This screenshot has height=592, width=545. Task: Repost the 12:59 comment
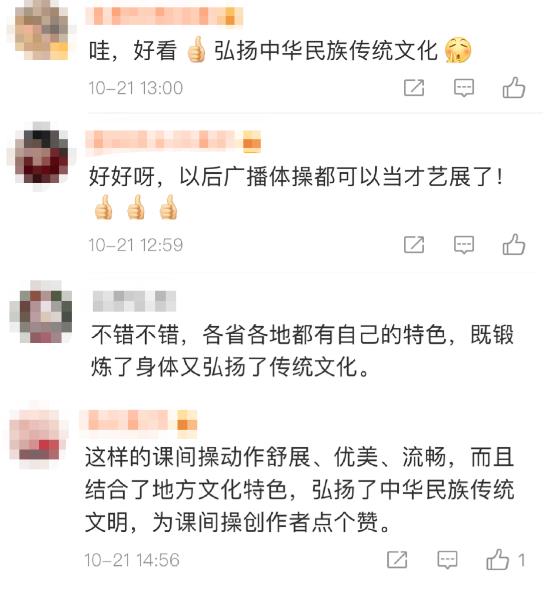pos(414,245)
